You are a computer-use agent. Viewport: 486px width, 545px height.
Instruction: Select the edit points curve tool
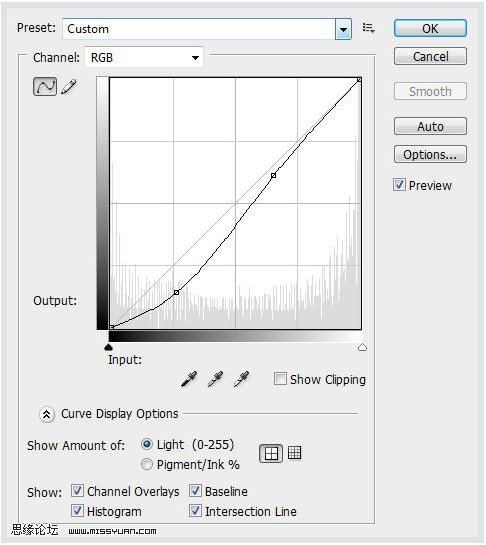45,87
